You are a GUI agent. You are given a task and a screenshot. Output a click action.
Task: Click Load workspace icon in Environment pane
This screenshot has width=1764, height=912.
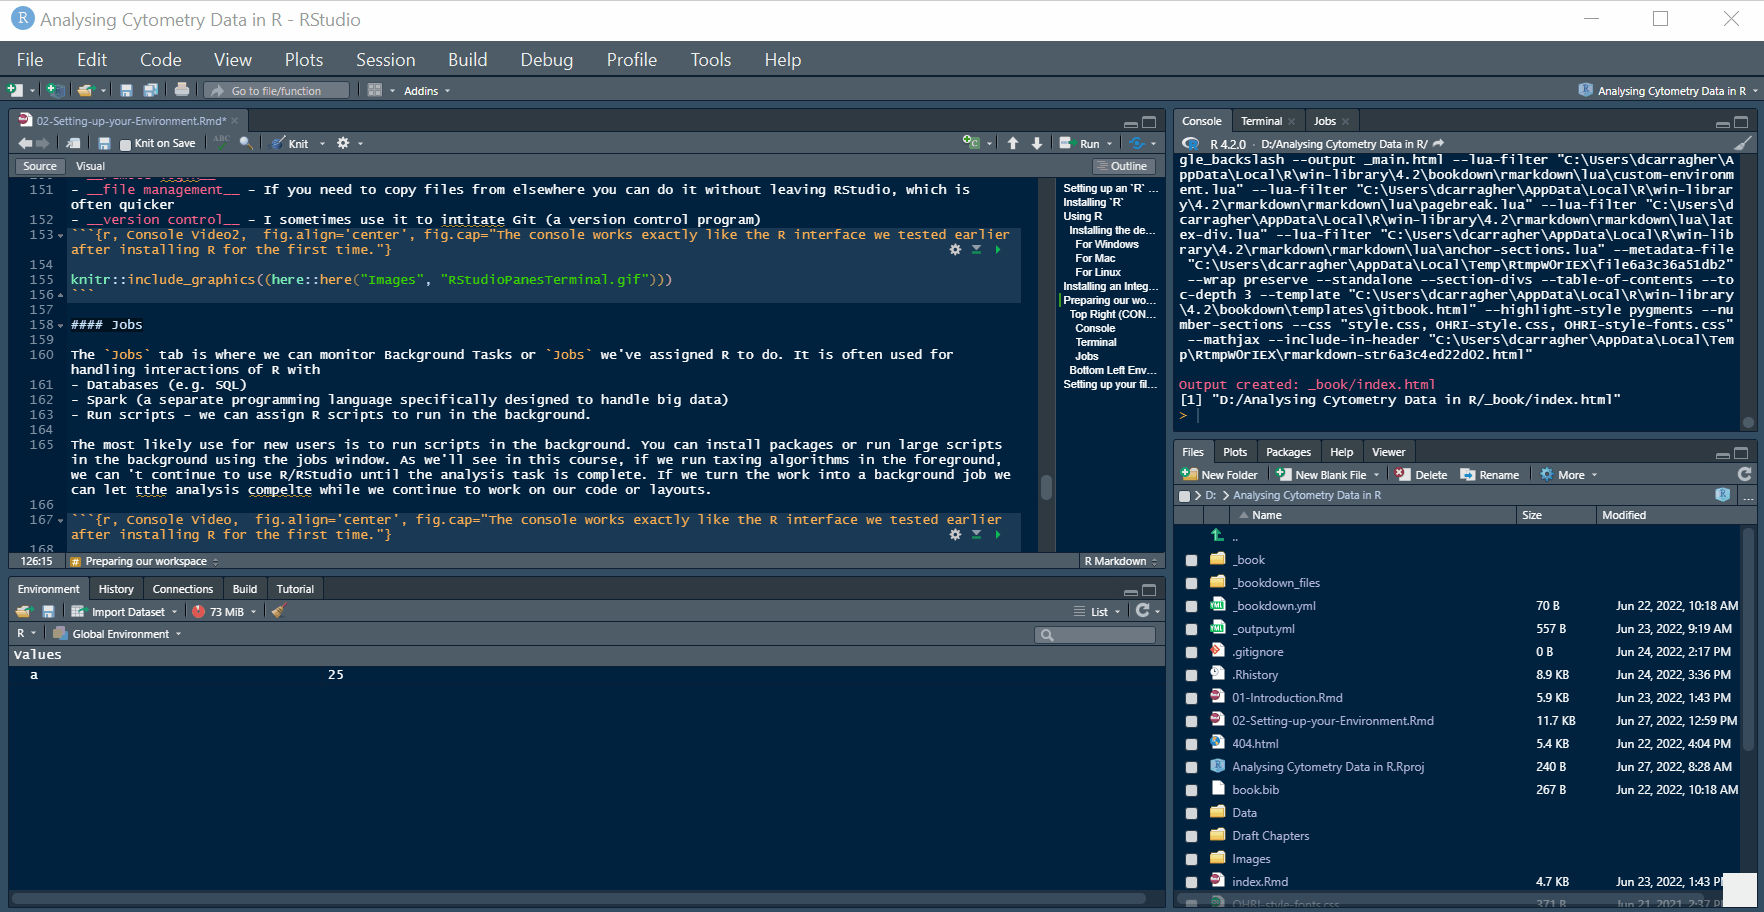(x=24, y=611)
